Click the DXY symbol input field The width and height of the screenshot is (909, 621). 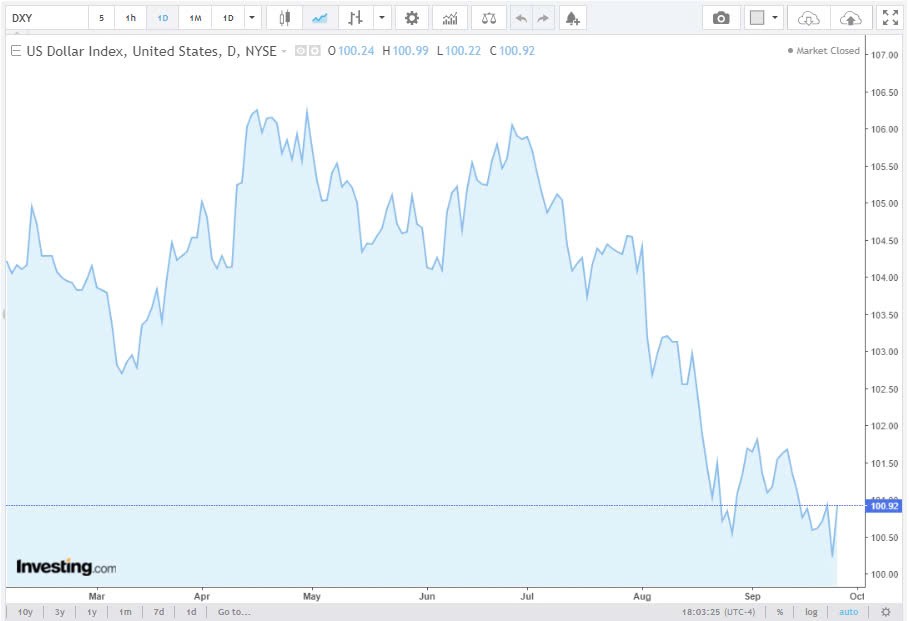click(x=45, y=18)
